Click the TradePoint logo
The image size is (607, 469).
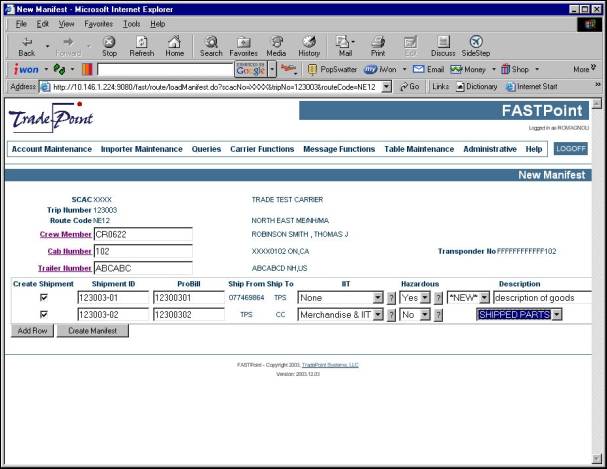click(x=51, y=117)
